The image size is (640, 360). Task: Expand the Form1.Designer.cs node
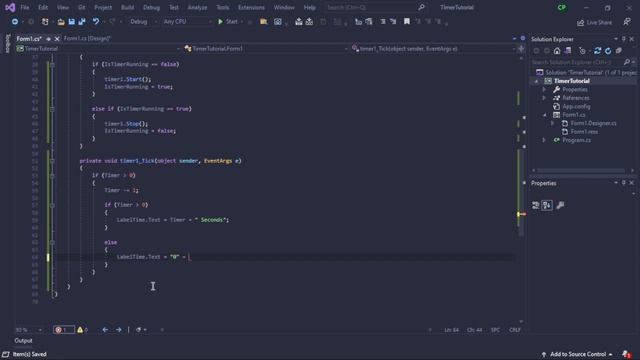point(553,123)
